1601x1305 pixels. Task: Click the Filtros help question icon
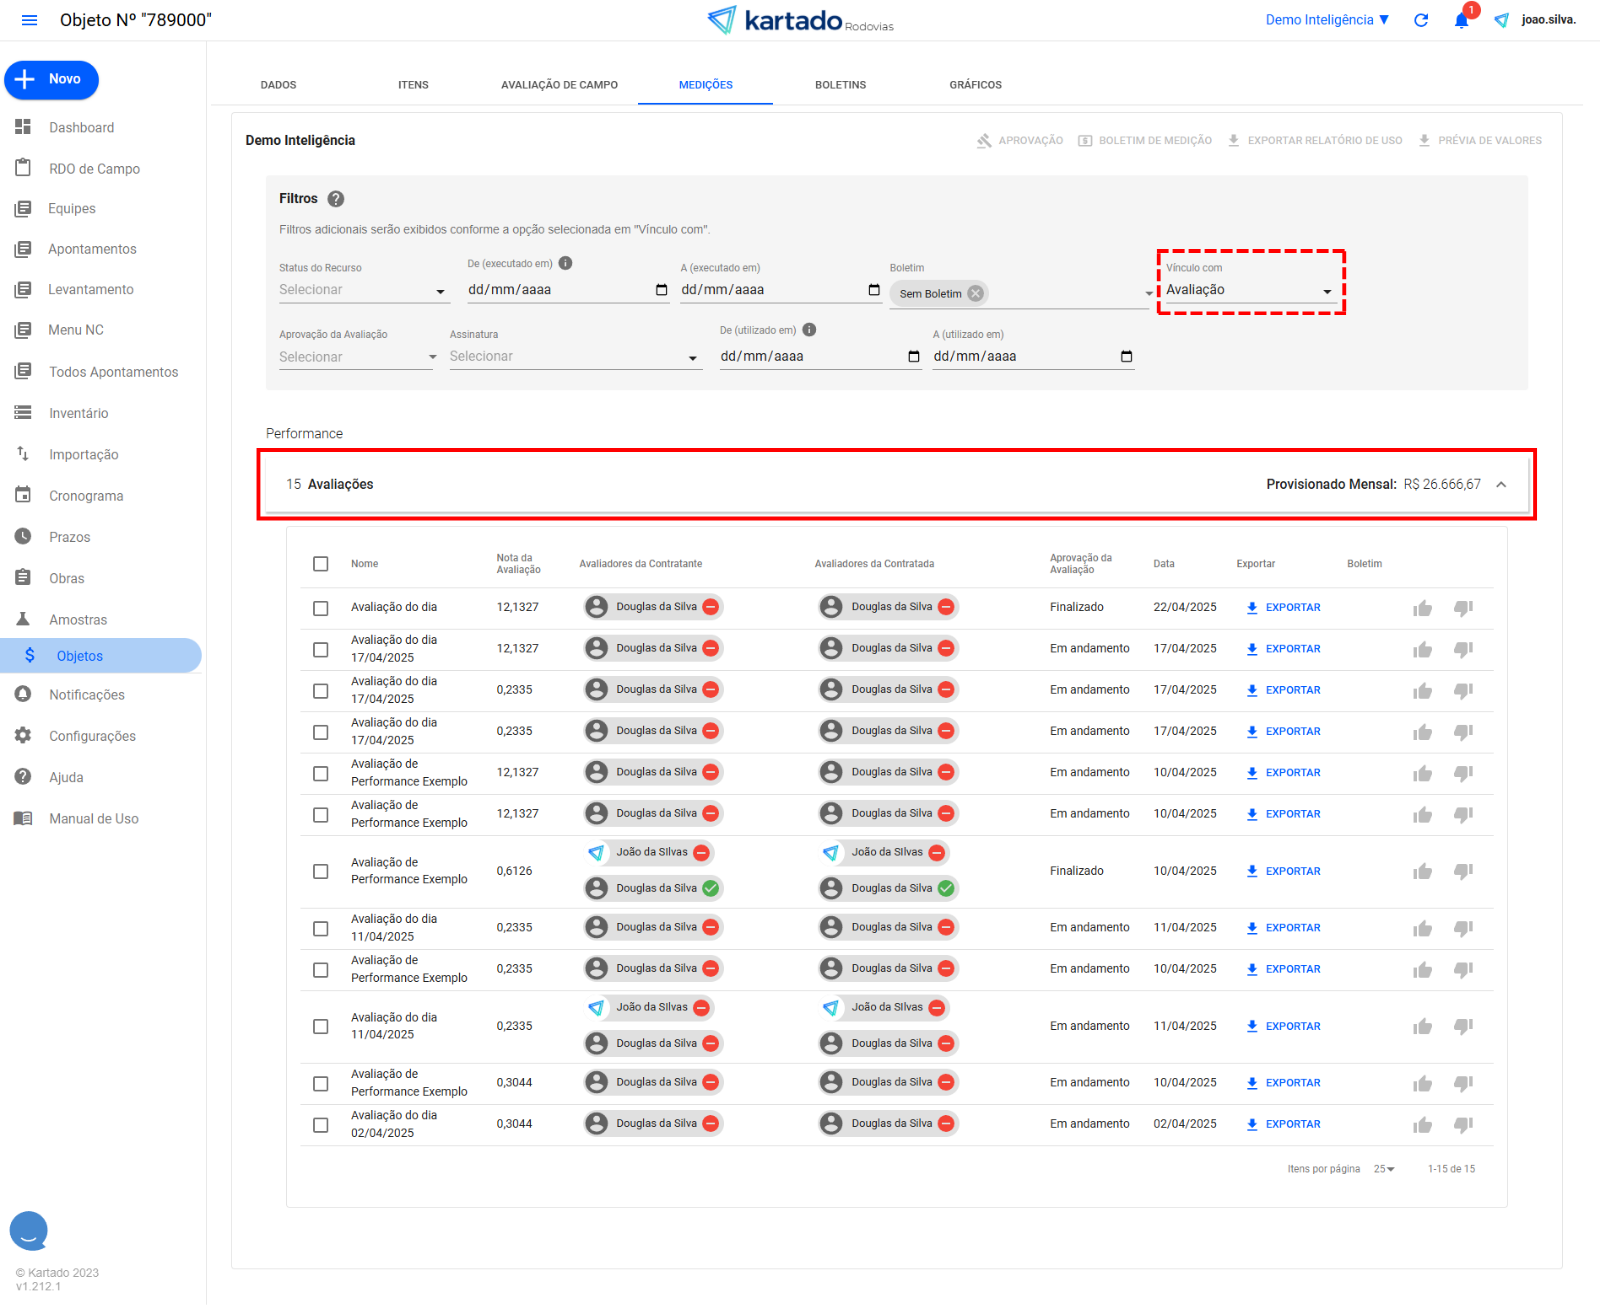point(336,199)
